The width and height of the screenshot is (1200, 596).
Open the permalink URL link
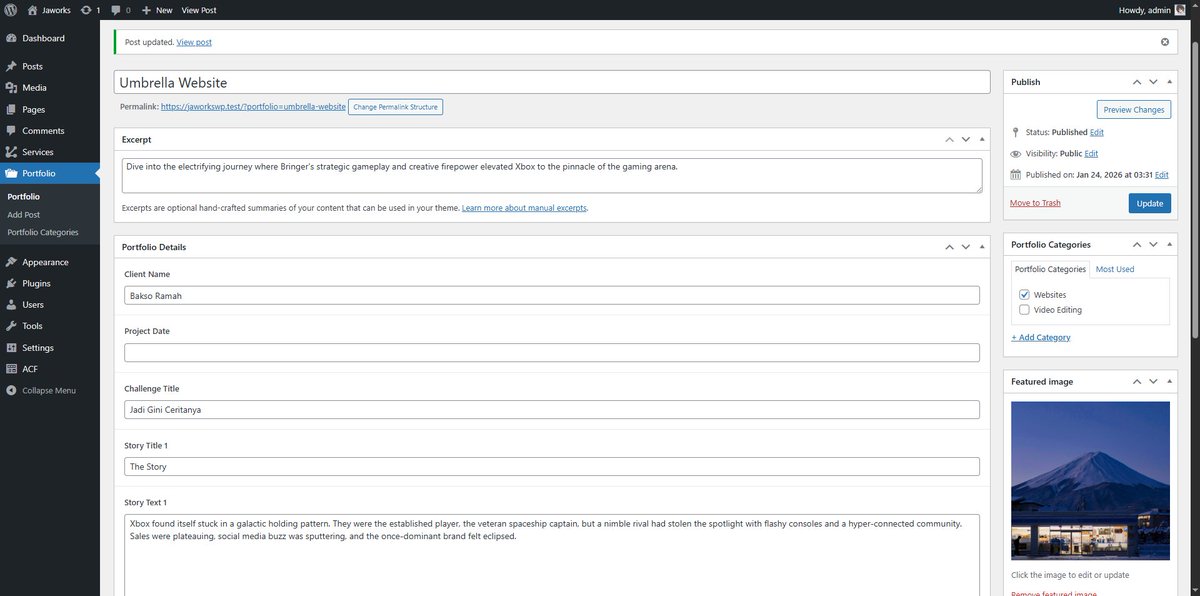(x=253, y=106)
